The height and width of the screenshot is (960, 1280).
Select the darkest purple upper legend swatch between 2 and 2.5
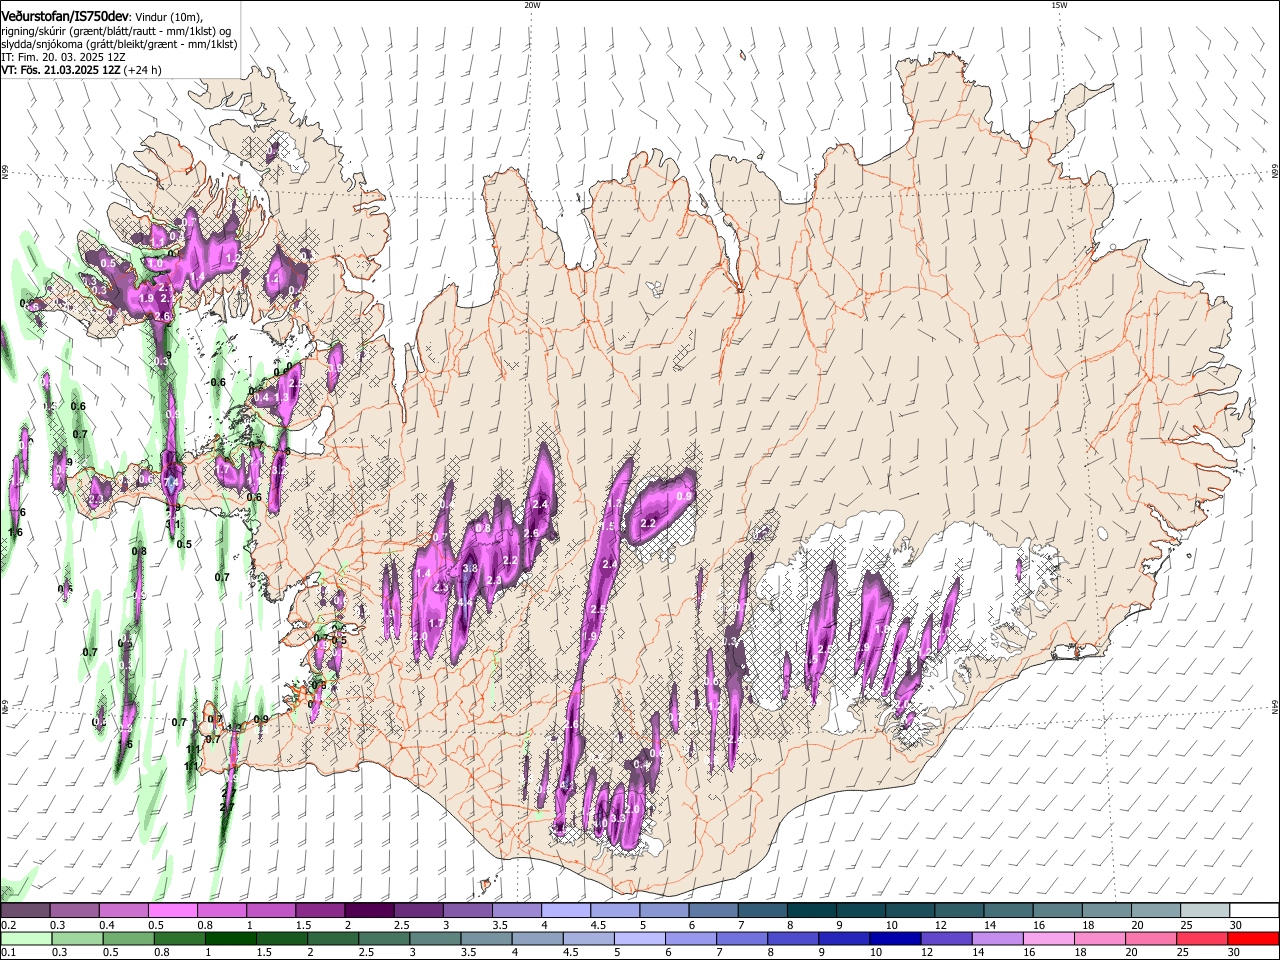pos(369,910)
